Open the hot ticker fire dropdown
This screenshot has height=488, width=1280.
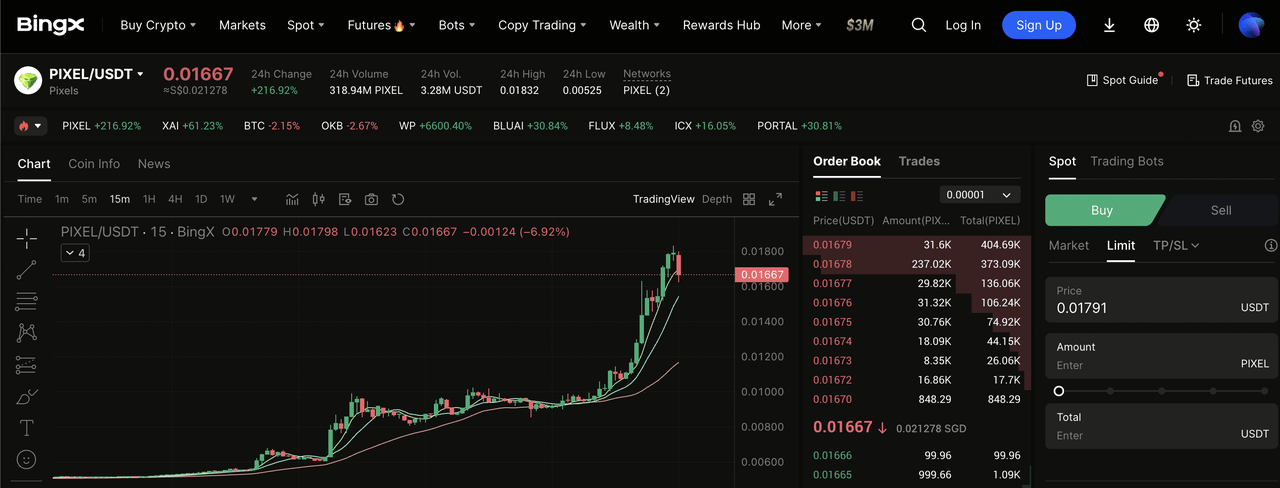[30, 126]
